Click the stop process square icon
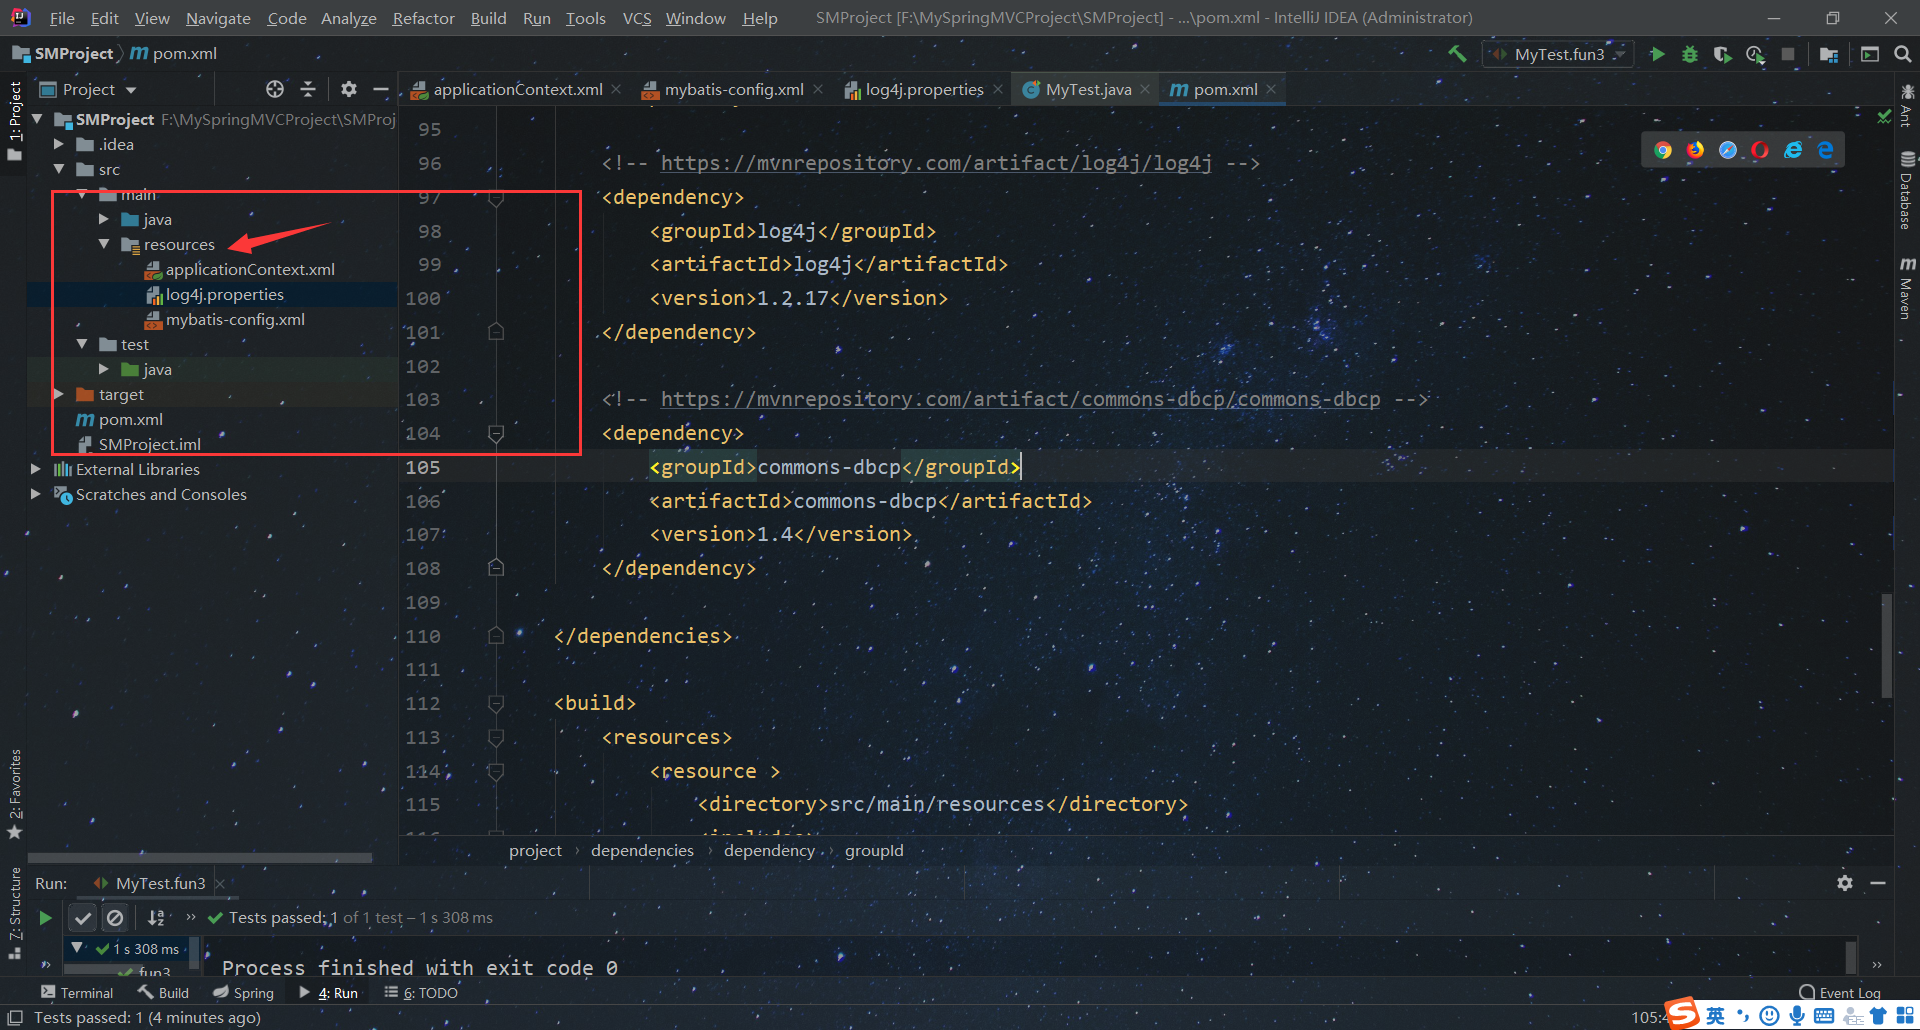Screen dimensions: 1920x1030 1788,54
